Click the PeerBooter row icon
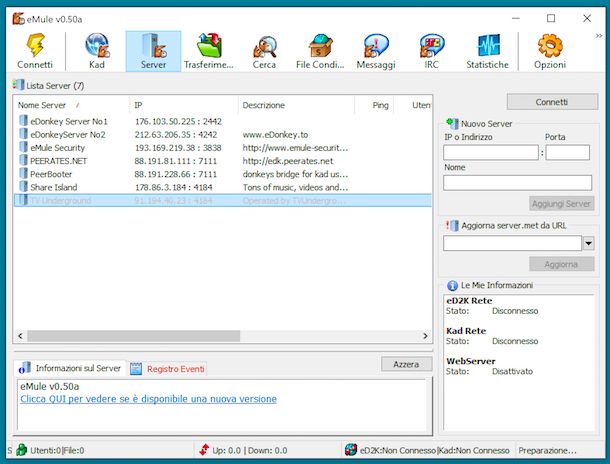 pos(23,173)
